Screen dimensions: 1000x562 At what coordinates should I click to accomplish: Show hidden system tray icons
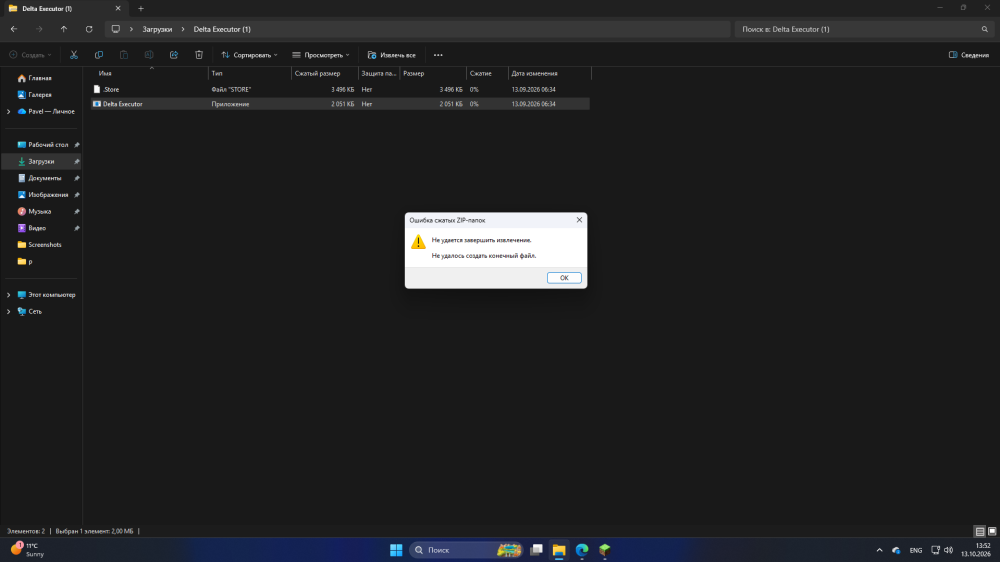pos(879,550)
